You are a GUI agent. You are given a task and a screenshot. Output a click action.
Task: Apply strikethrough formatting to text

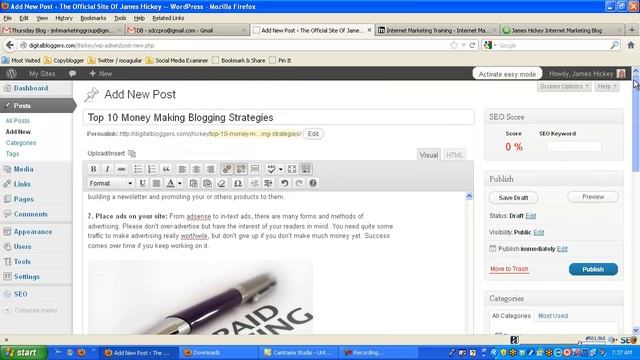[121, 169]
